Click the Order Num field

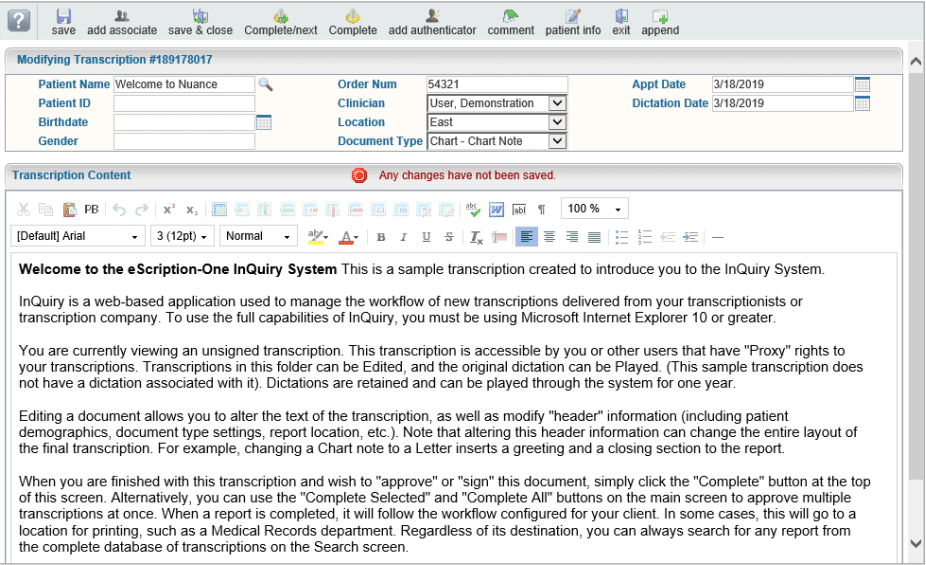[497, 84]
